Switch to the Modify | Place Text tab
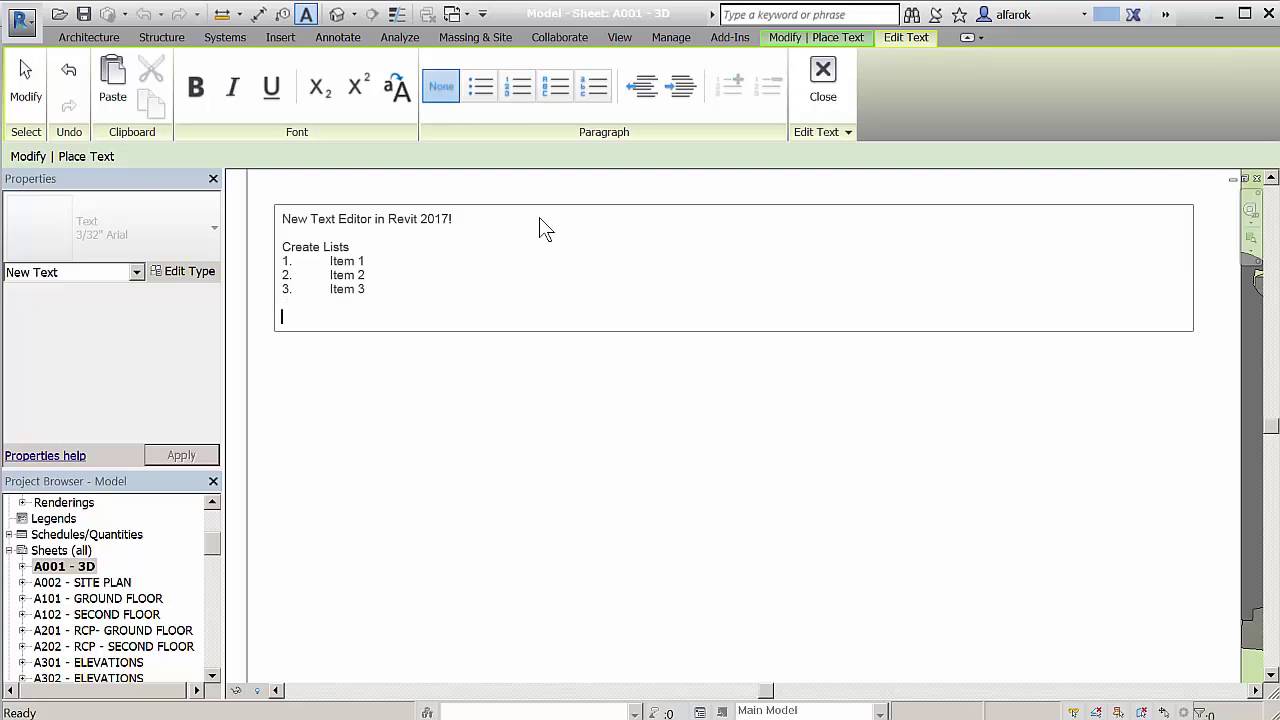1280x720 pixels. 816,37
